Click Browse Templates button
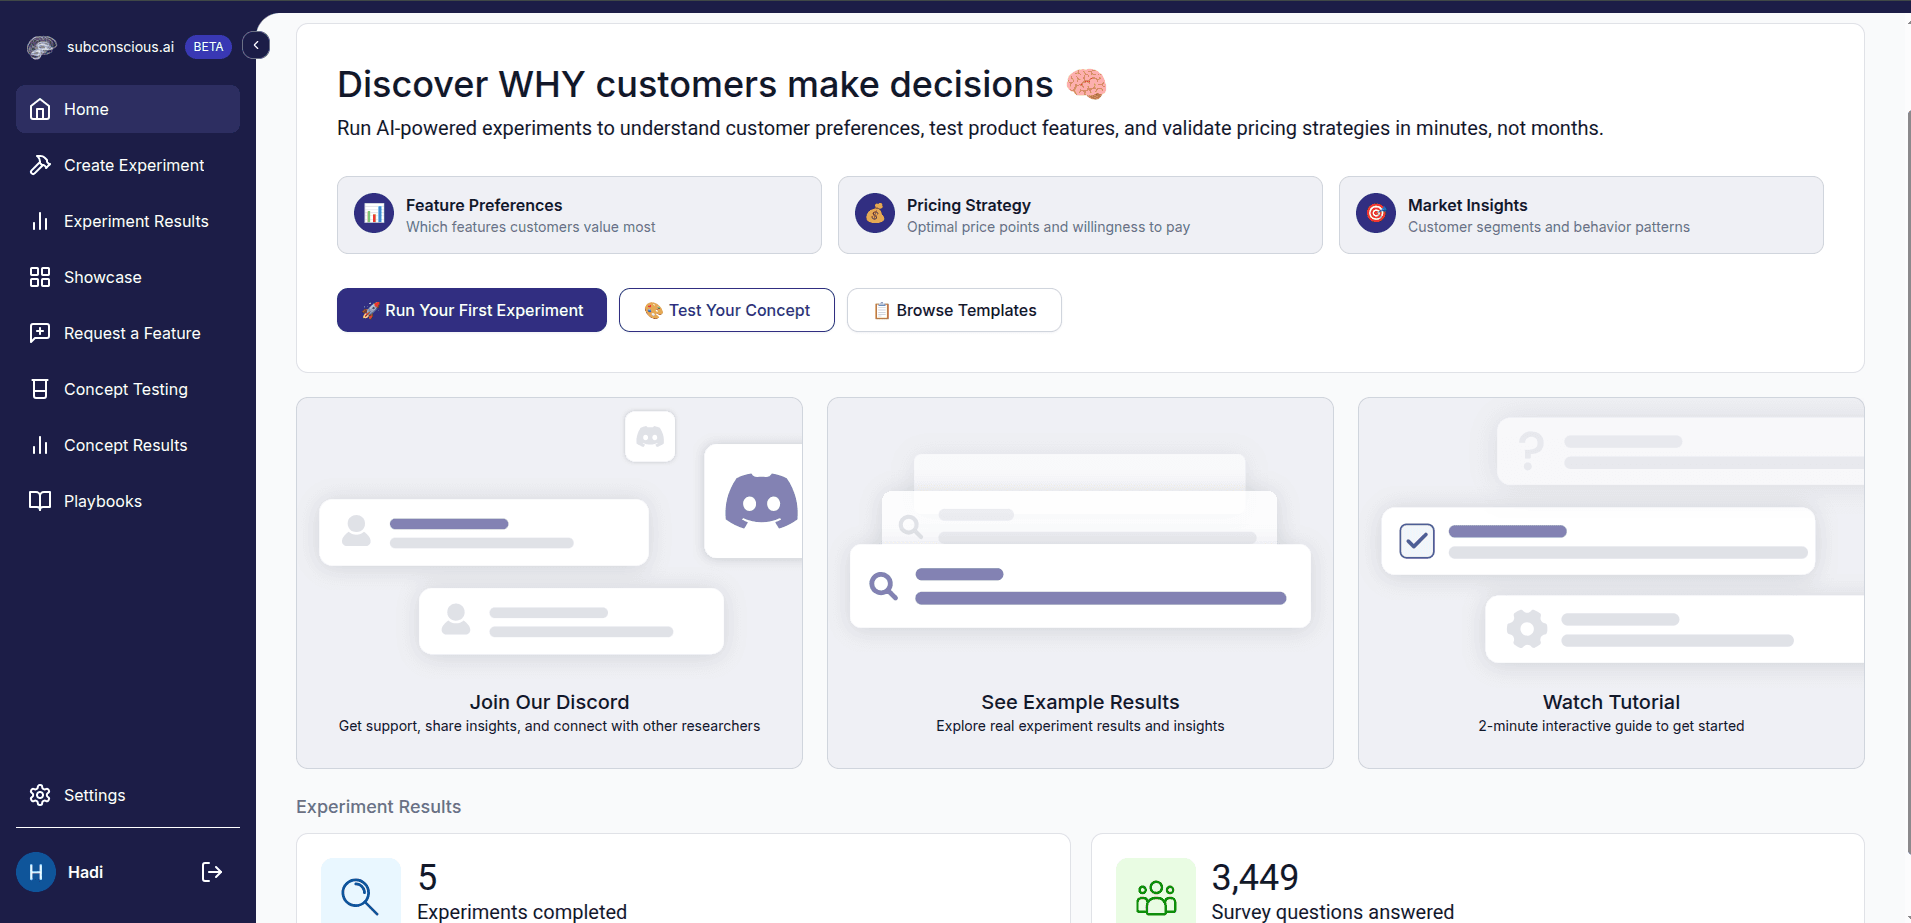The height and width of the screenshot is (923, 1911). 954,310
